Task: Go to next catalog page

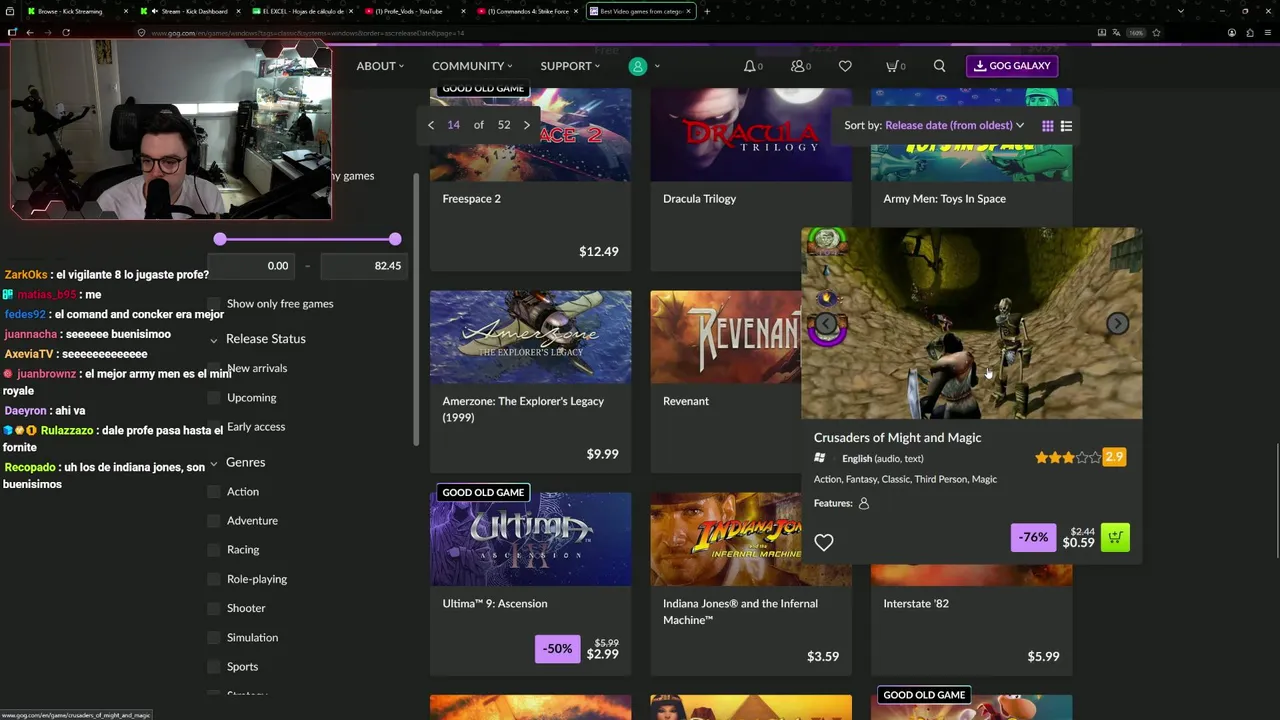Action: [527, 125]
